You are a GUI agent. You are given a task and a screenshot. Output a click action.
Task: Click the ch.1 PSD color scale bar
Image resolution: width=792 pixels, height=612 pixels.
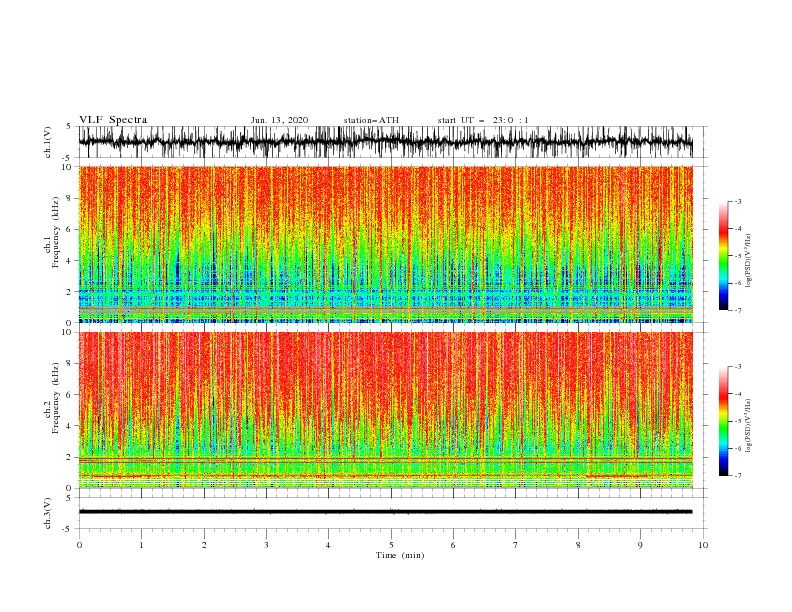[723, 256]
